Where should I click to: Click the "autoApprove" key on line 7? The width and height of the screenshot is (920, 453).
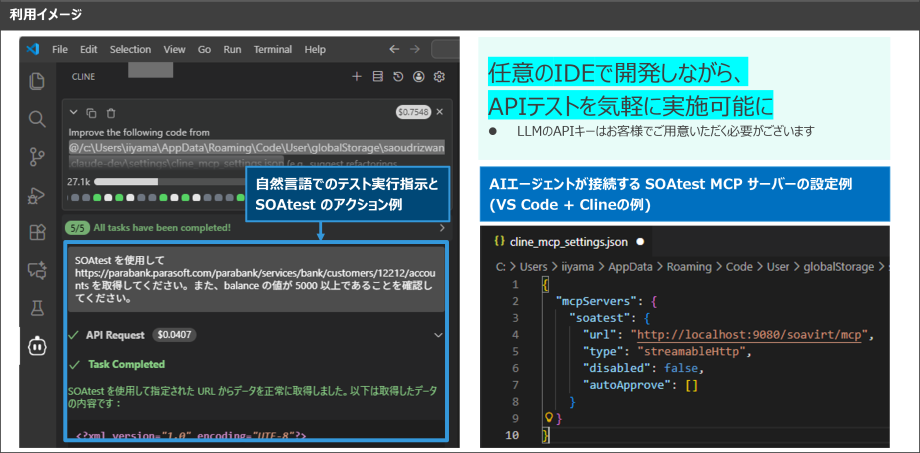(x=625, y=386)
